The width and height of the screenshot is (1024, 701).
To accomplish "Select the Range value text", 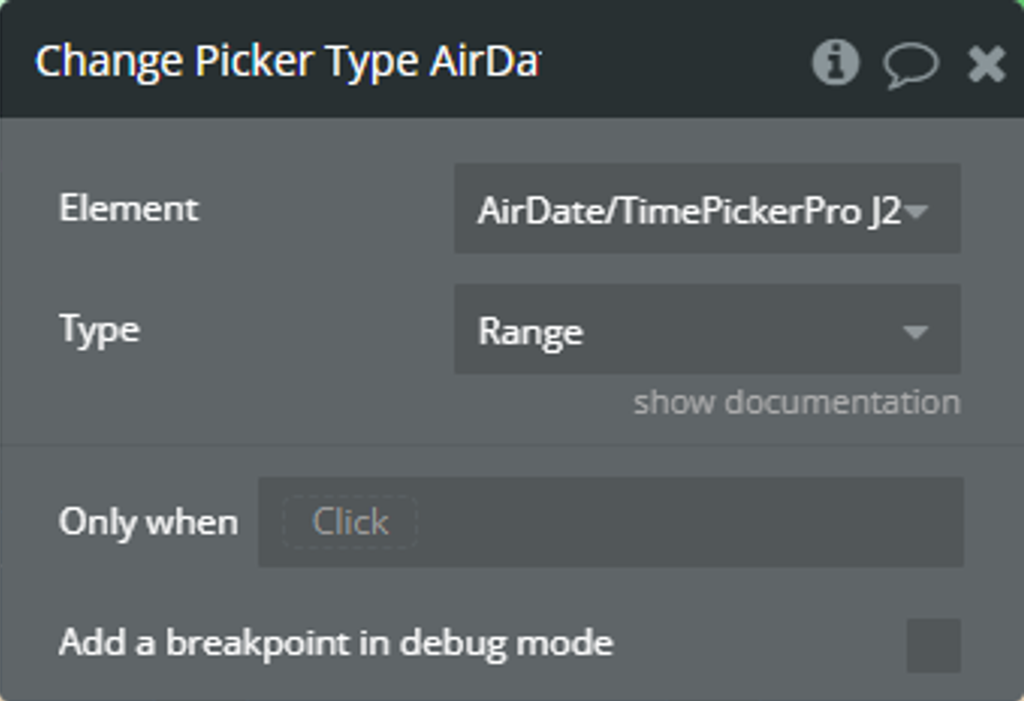I will [x=530, y=332].
